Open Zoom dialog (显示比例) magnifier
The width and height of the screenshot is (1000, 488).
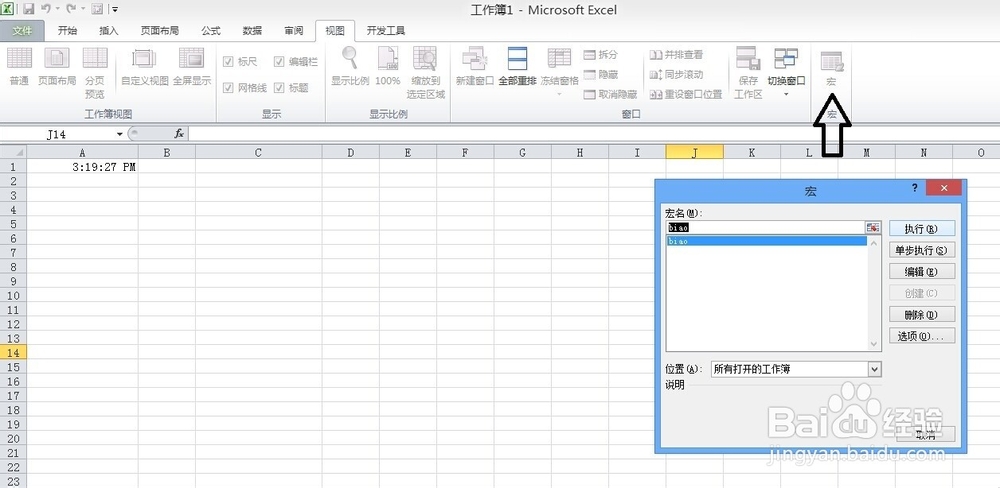pos(350,66)
